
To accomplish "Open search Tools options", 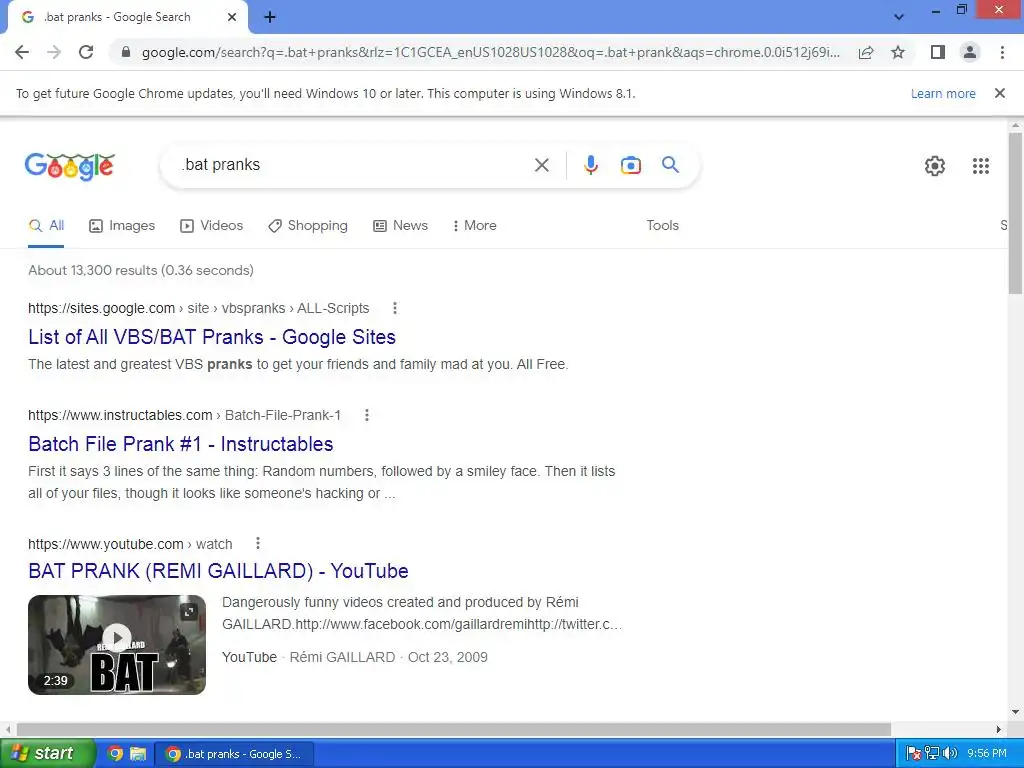I will (x=662, y=225).
